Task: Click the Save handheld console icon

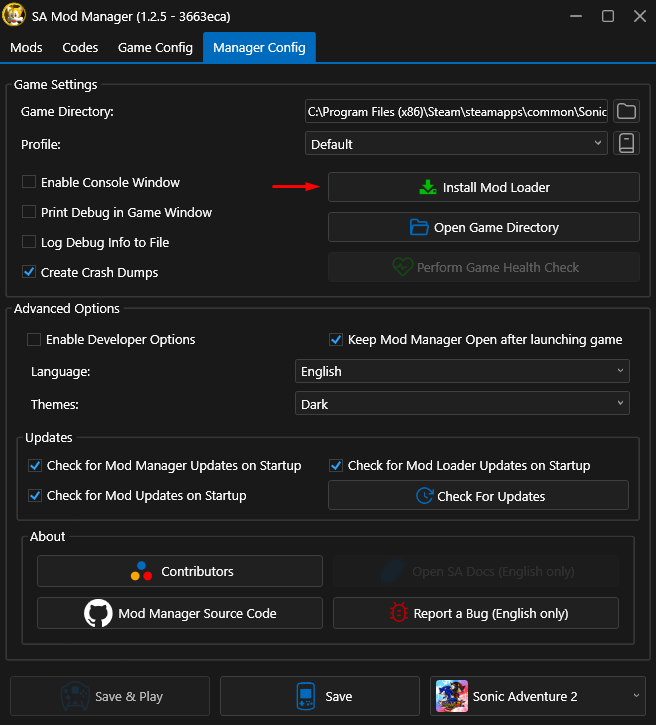Action: coord(306,696)
